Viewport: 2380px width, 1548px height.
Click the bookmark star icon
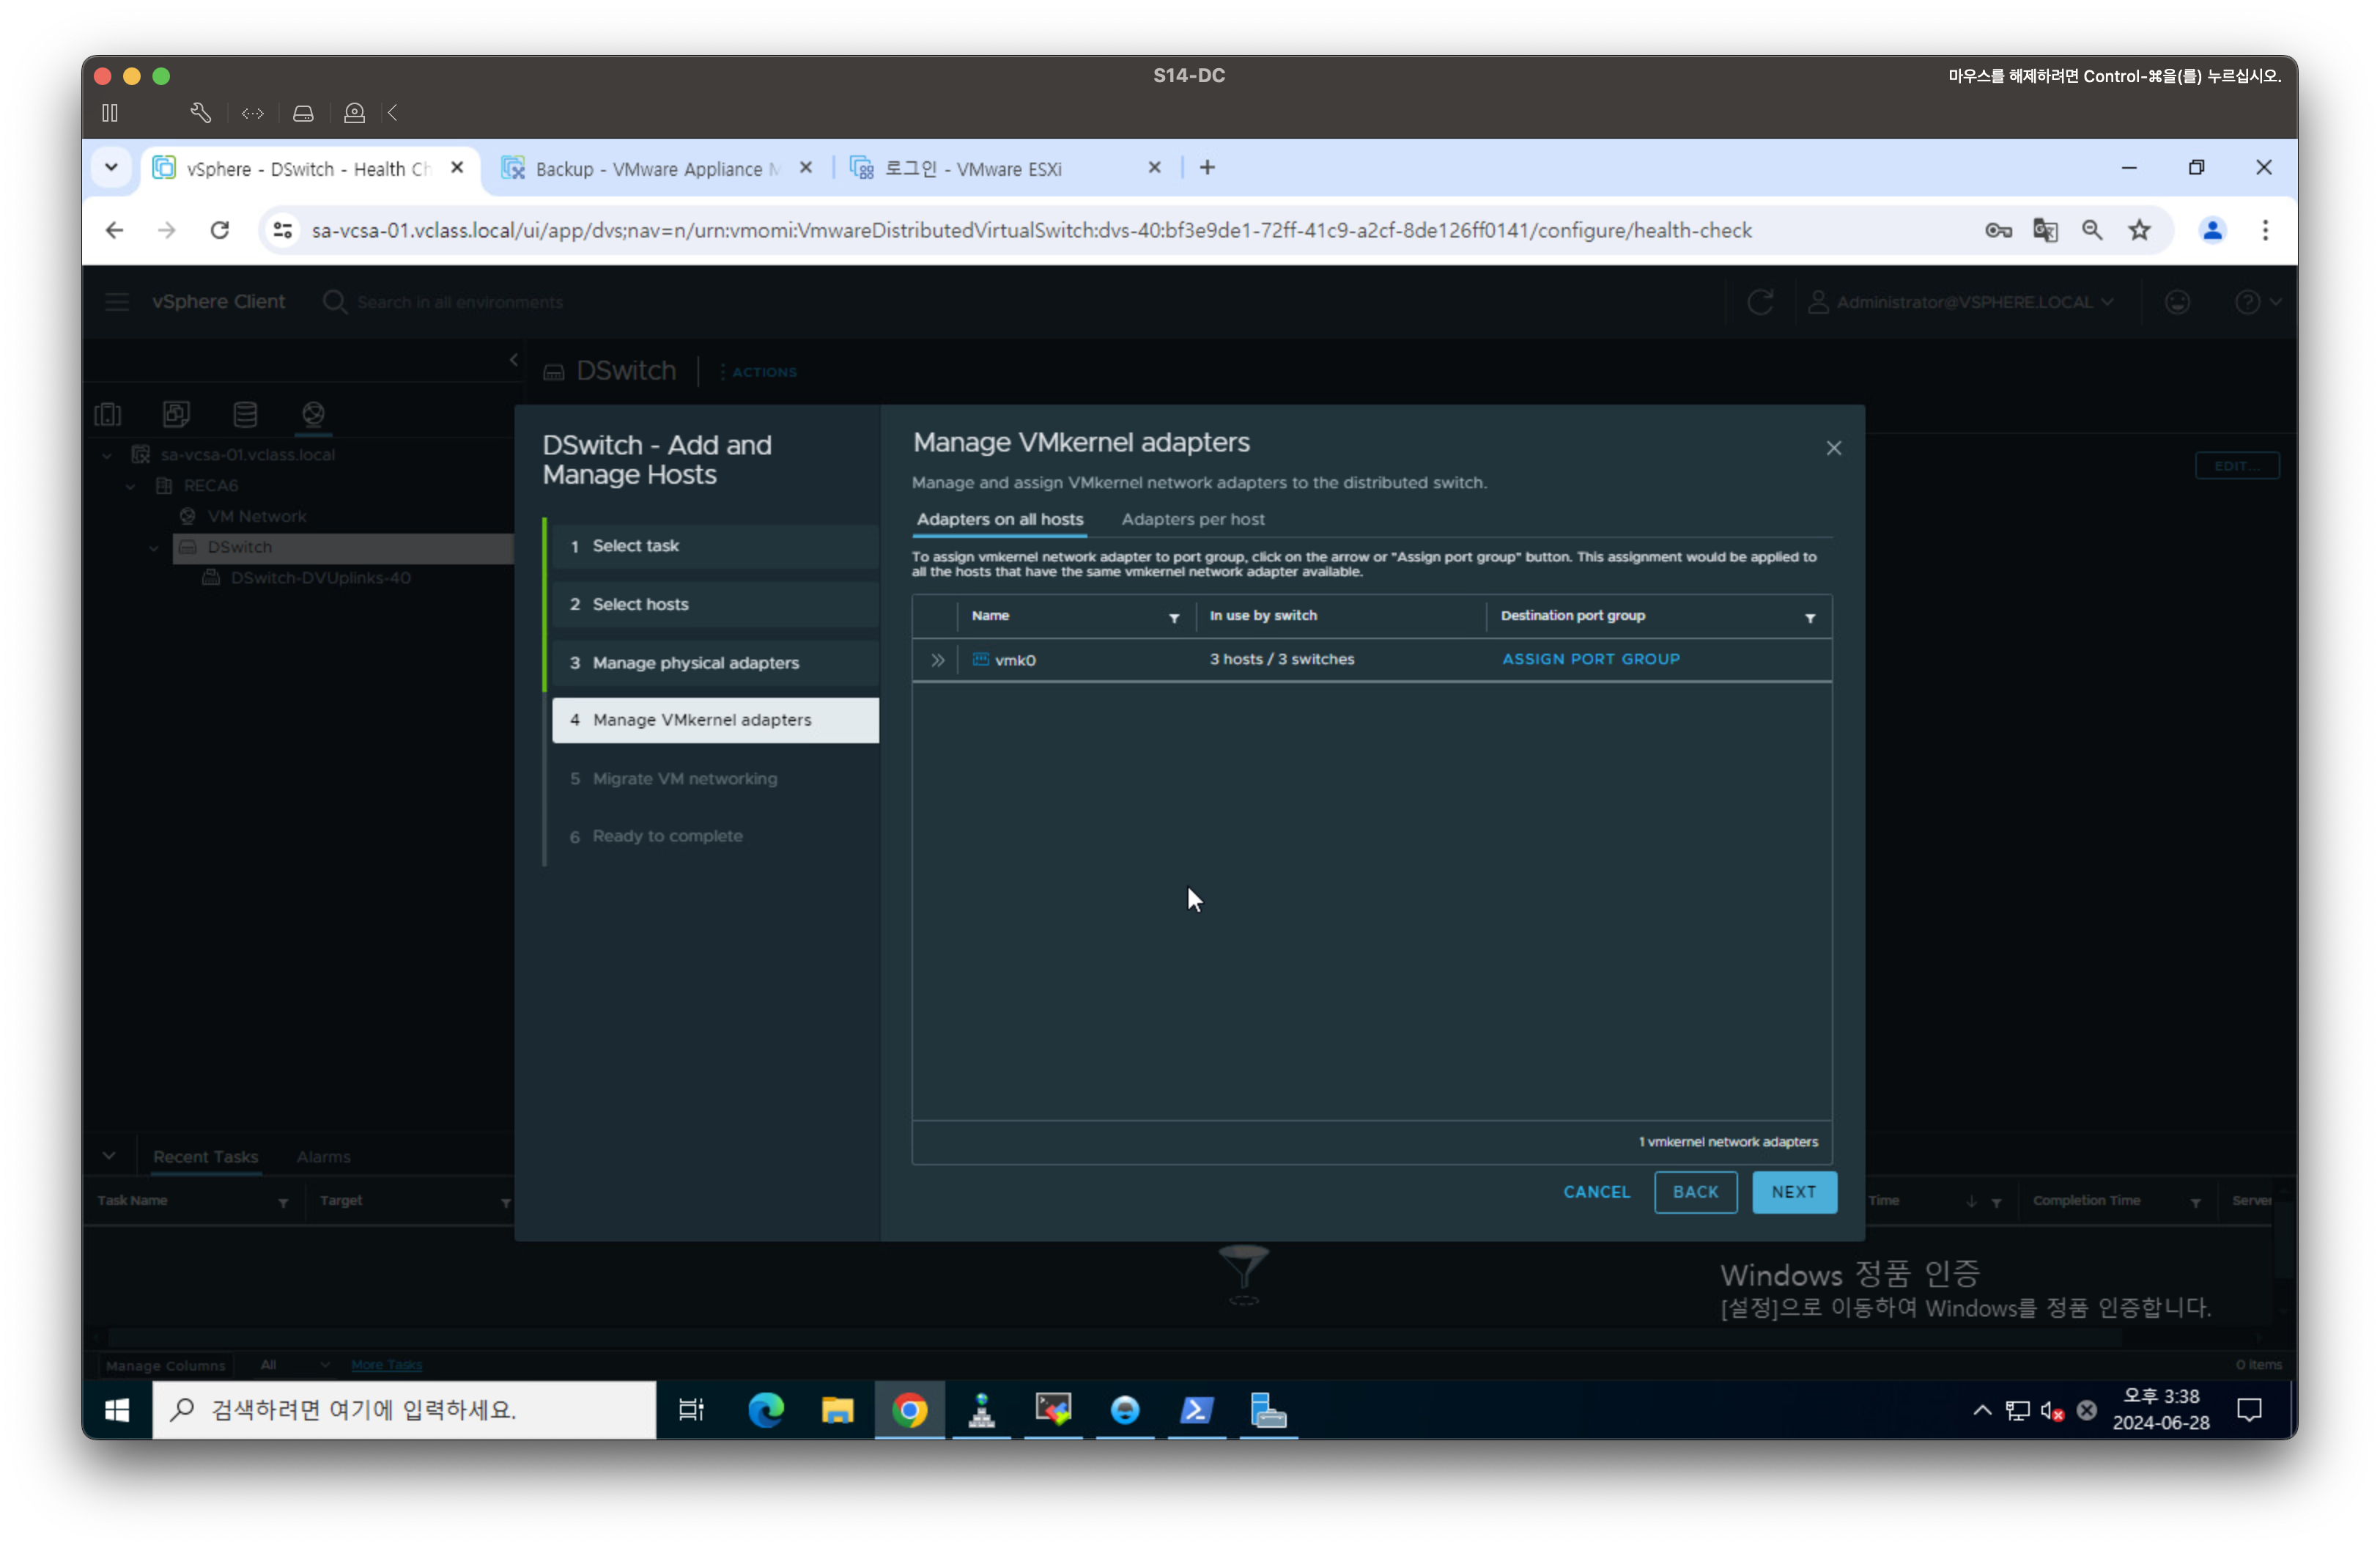click(x=2139, y=231)
